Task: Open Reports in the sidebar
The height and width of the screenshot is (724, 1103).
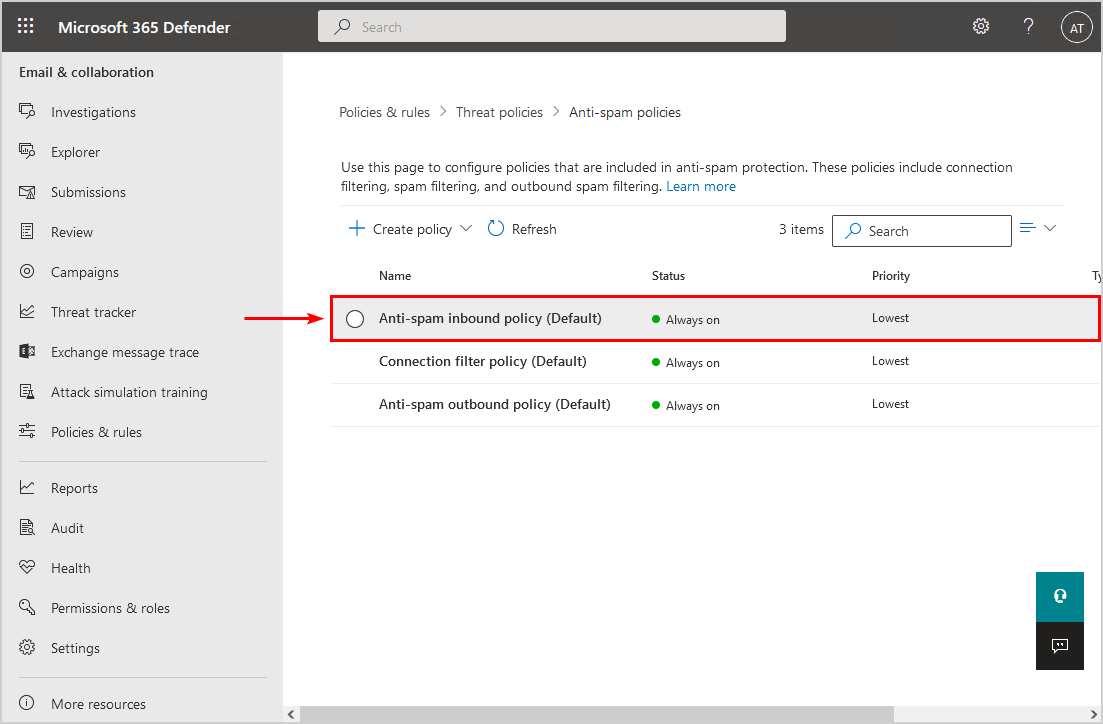Action: point(74,488)
